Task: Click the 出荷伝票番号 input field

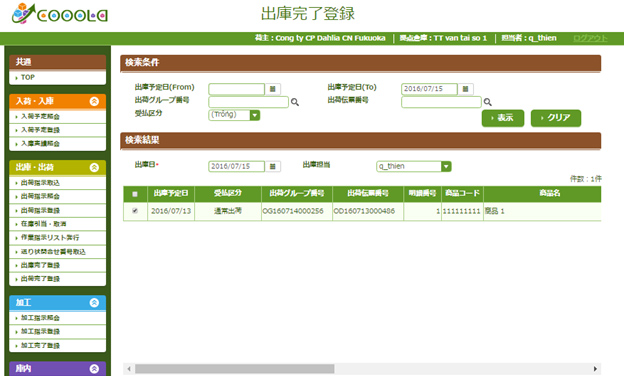Action: pos(441,102)
